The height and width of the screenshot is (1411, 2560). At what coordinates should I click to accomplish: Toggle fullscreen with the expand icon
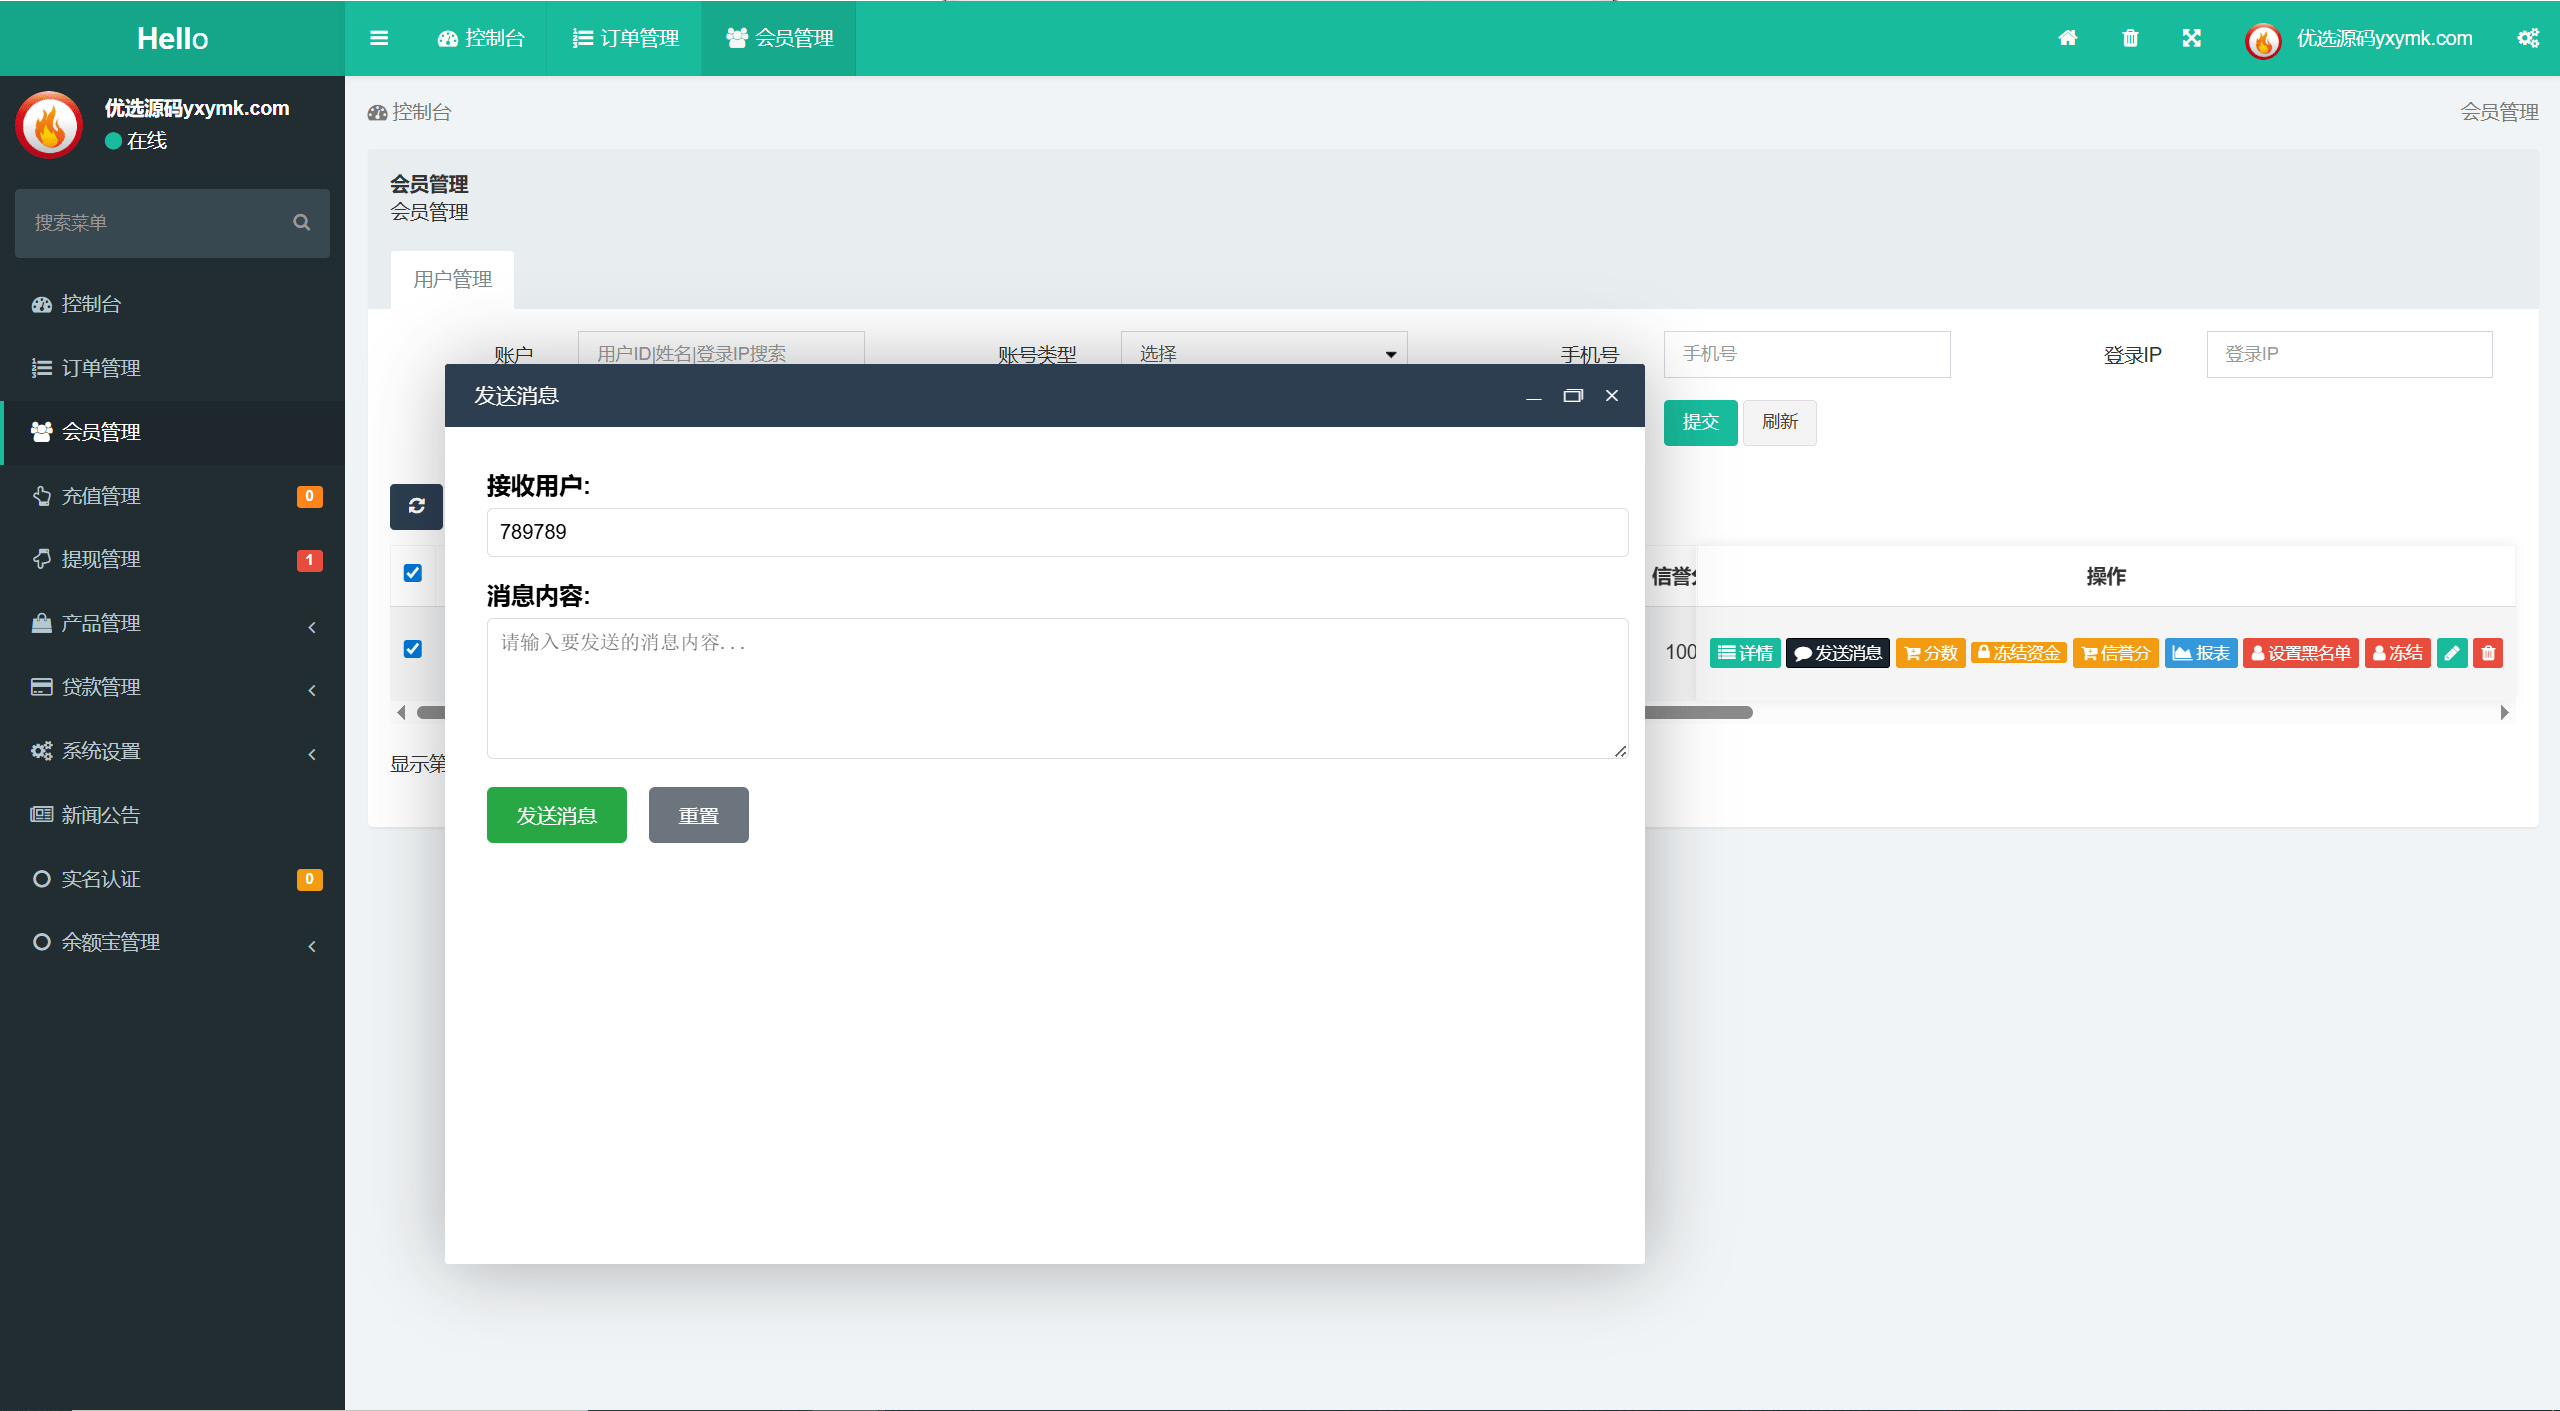coord(2191,38)
